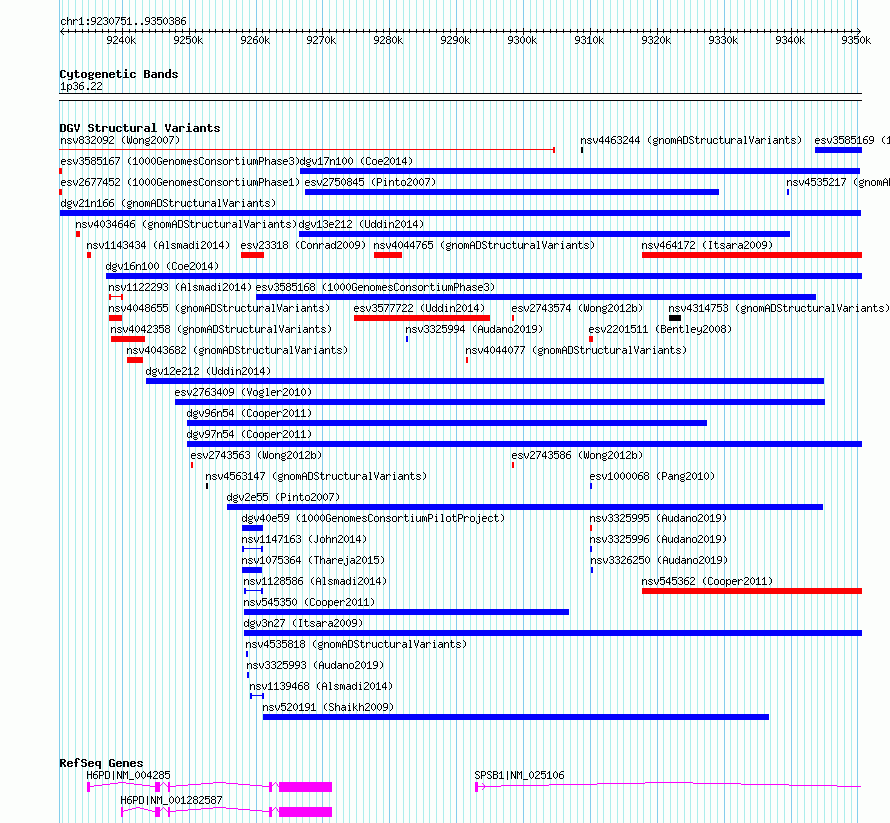This screenshot has height=823, width=890.
Task: Click esv3585167 1000GenomesConsortiumPhase3 label
Action: (179, 161)
